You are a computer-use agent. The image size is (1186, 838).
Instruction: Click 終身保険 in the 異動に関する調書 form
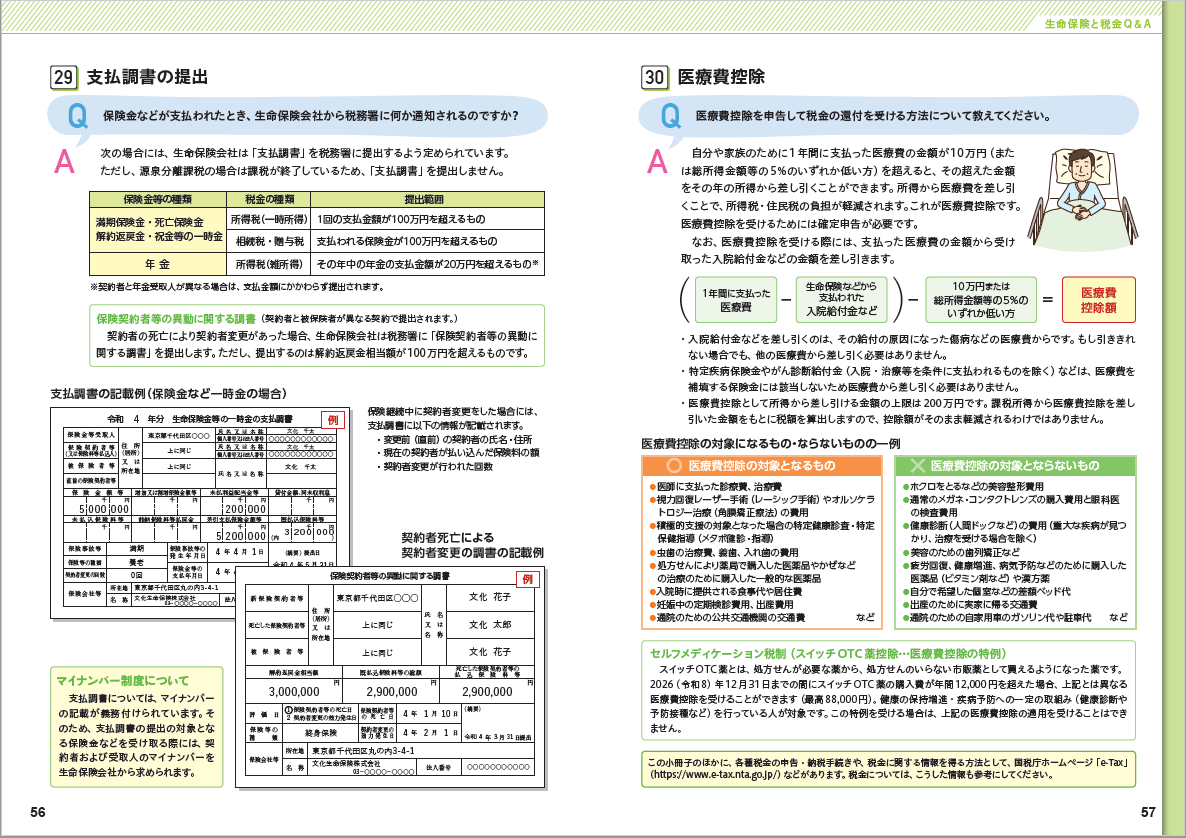pos(321,733)
